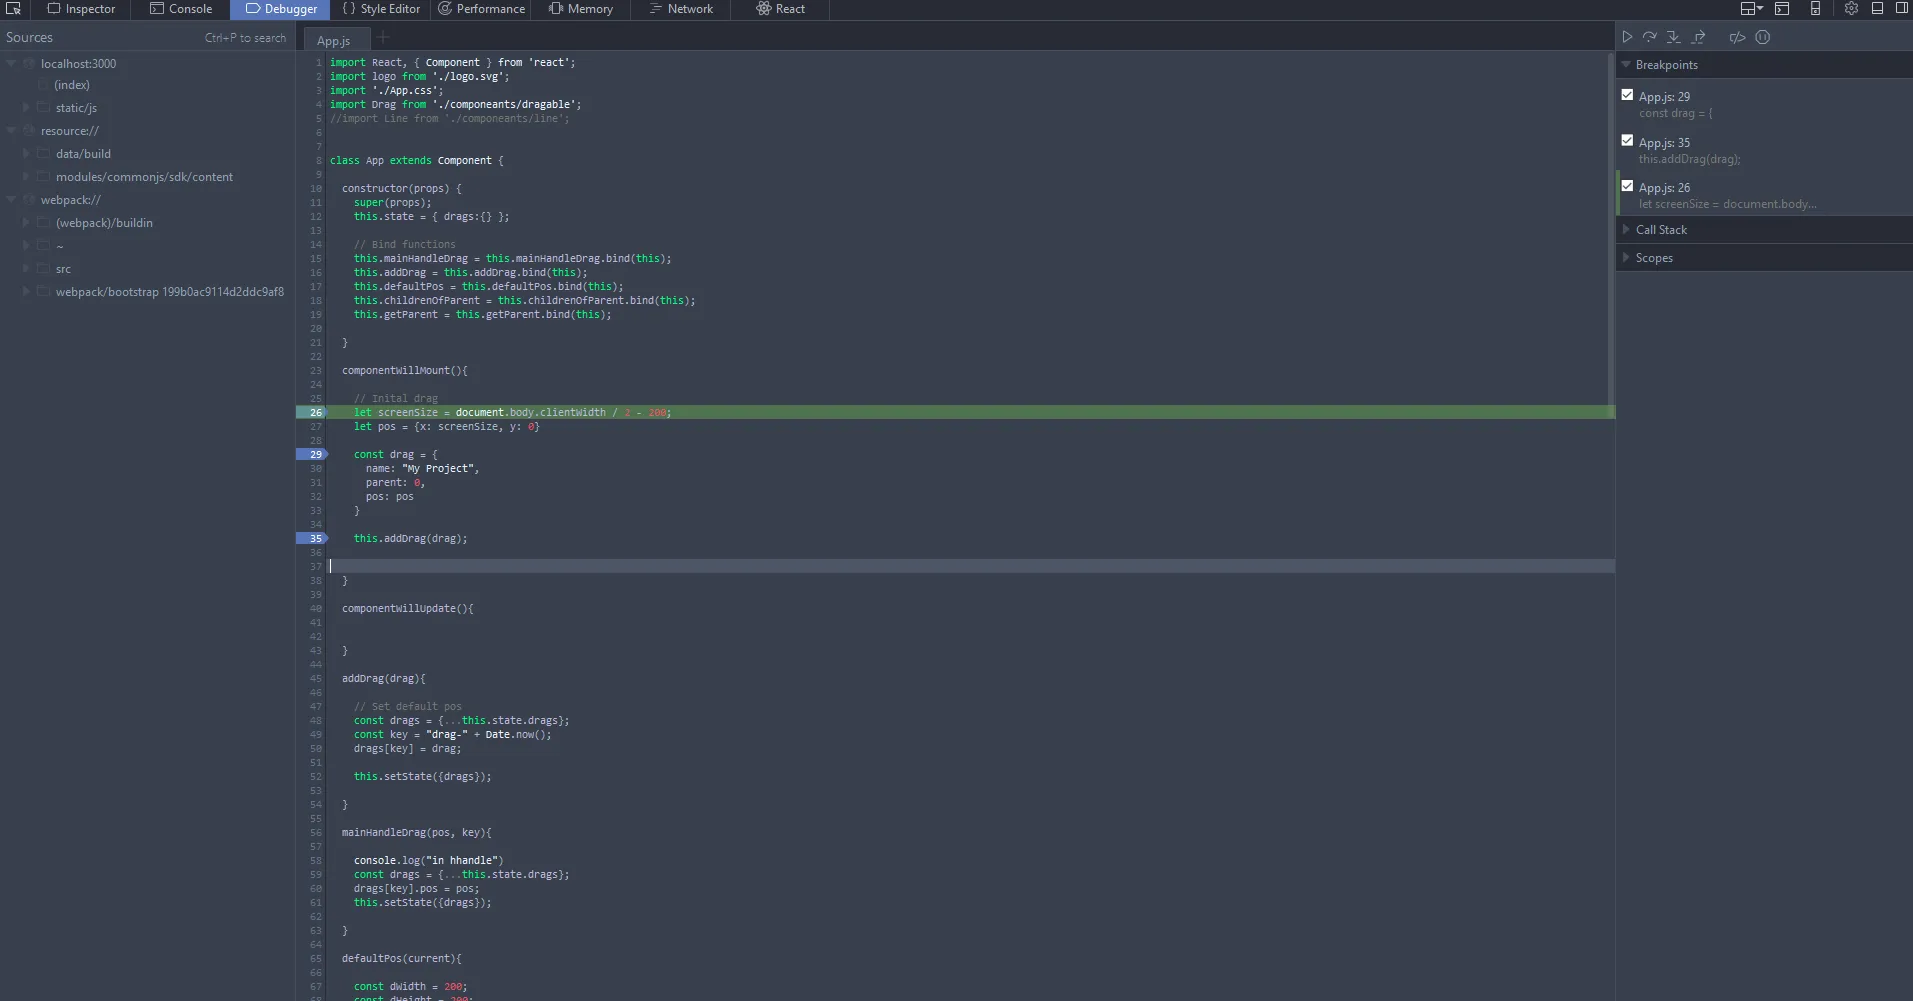Open the Network tab

pos(681,9)
